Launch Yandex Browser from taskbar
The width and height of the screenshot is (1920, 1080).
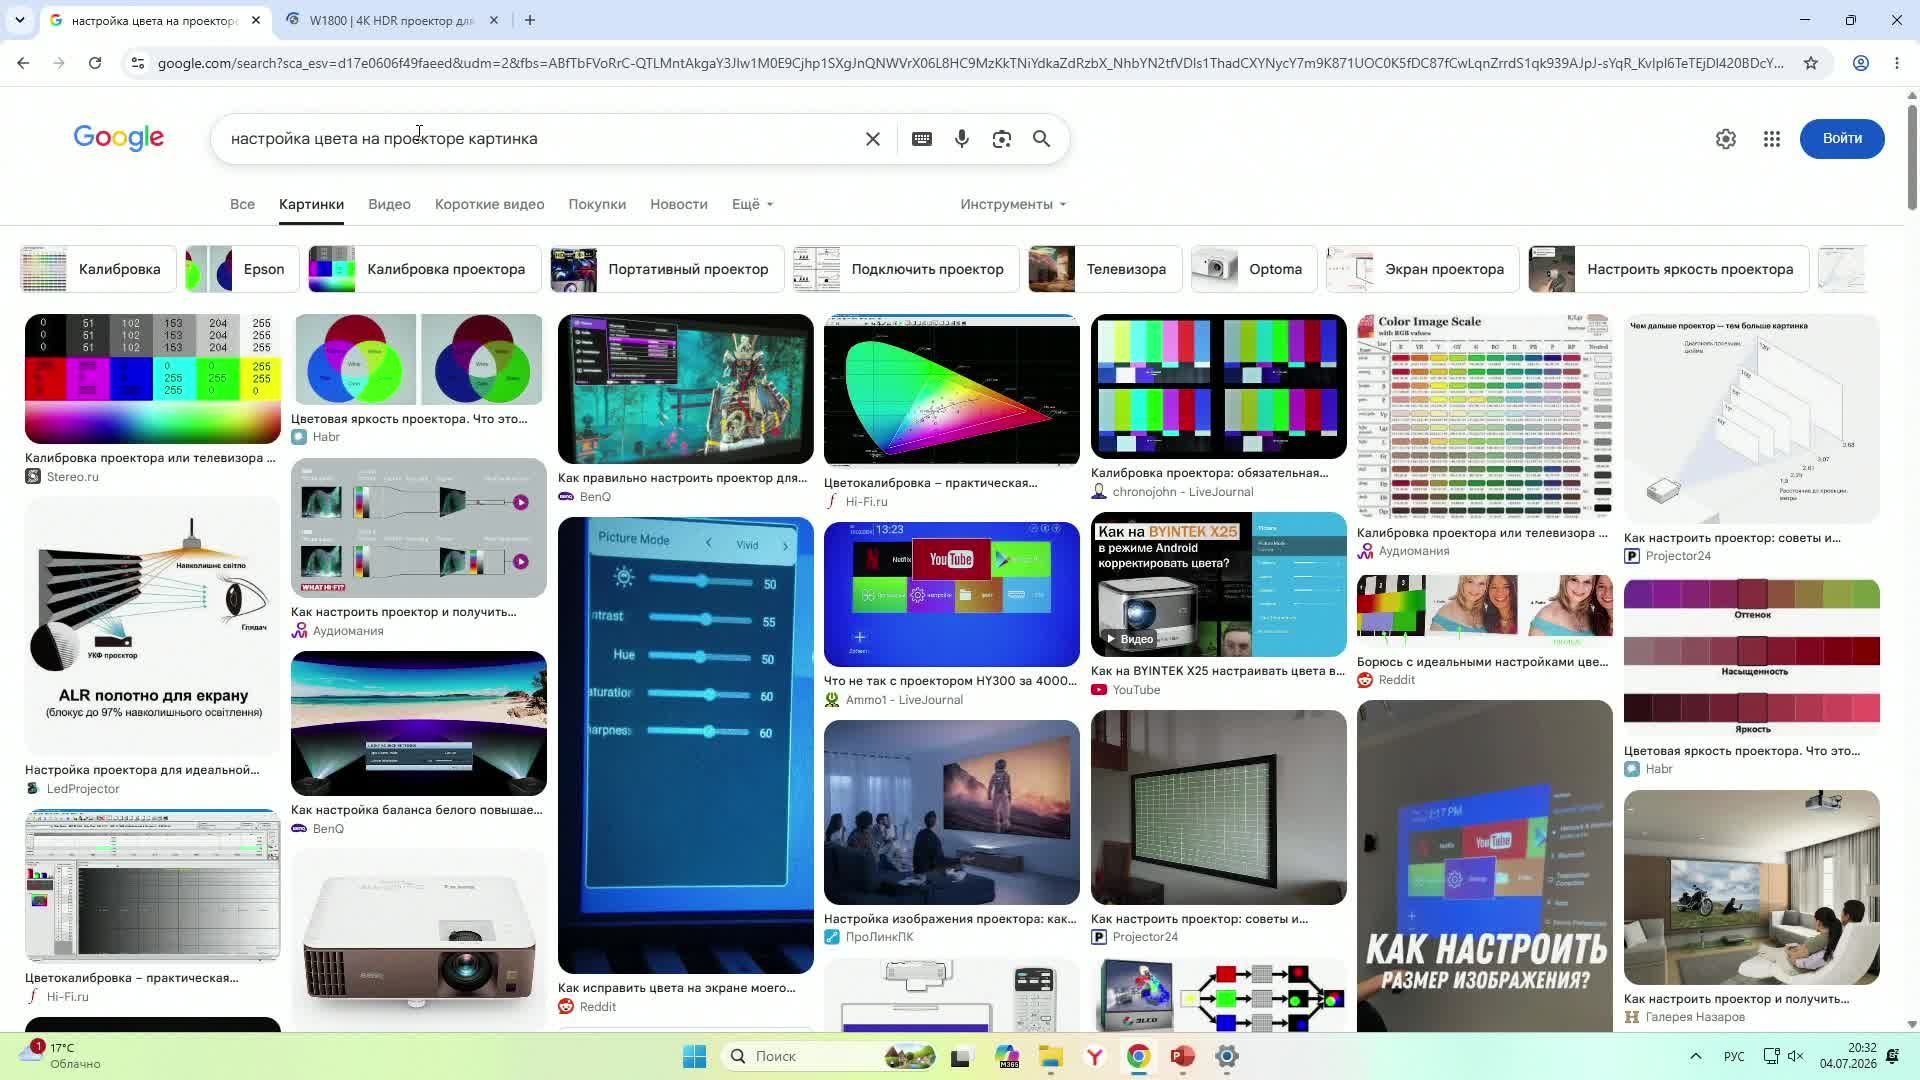(x=1095, y=1056)
